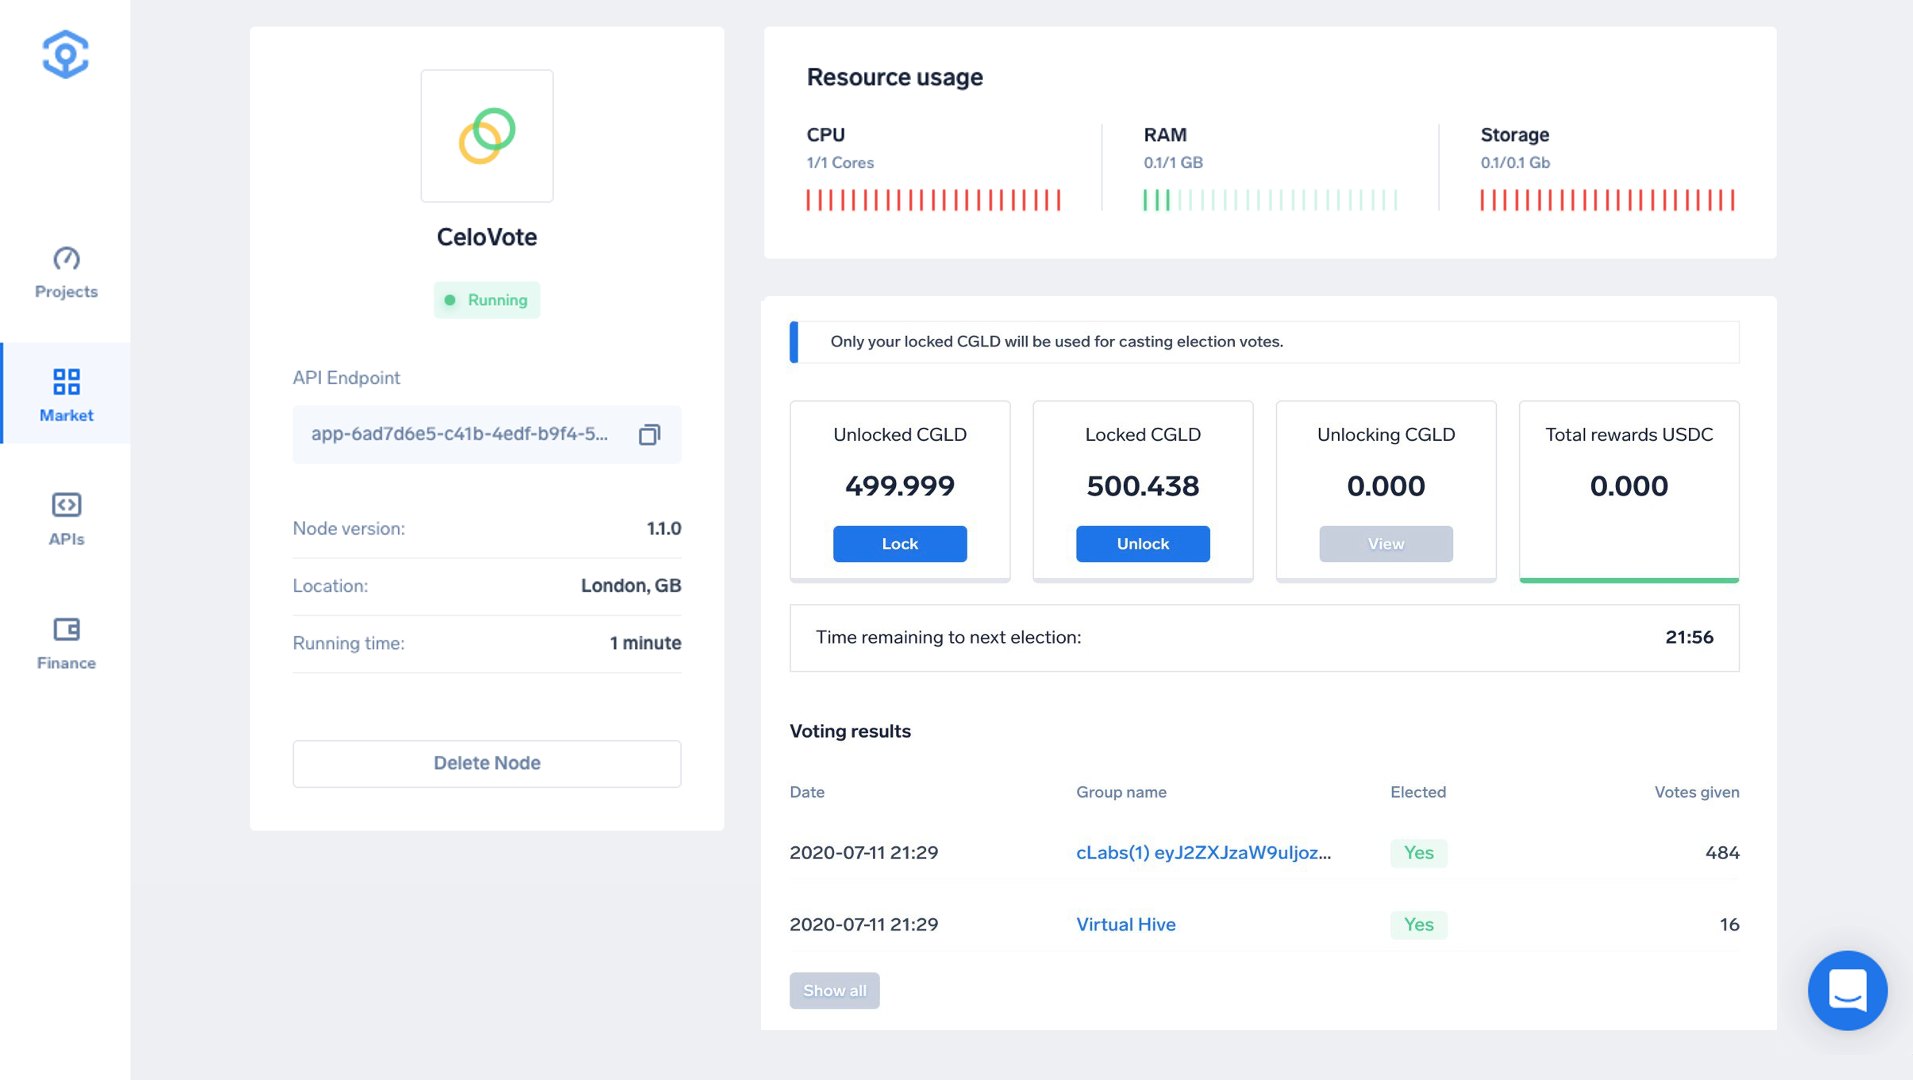Unlock locked CGLD
Image resolution: width=1913 pixels, height=1080 pixels.
pyautogui.click(x=1143, y=544)
